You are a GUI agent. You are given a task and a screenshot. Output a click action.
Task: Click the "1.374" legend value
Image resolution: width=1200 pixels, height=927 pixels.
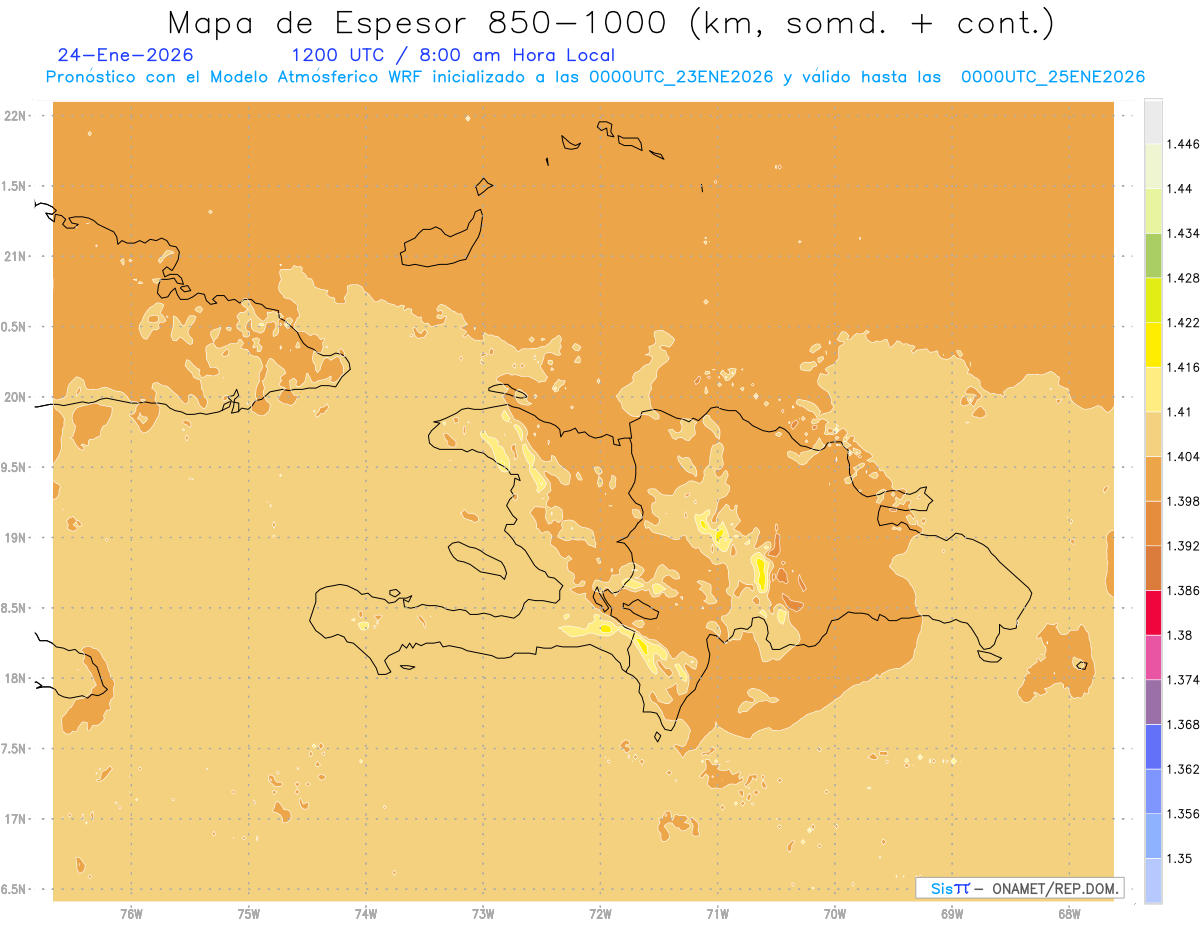[x=1183, y=680]
